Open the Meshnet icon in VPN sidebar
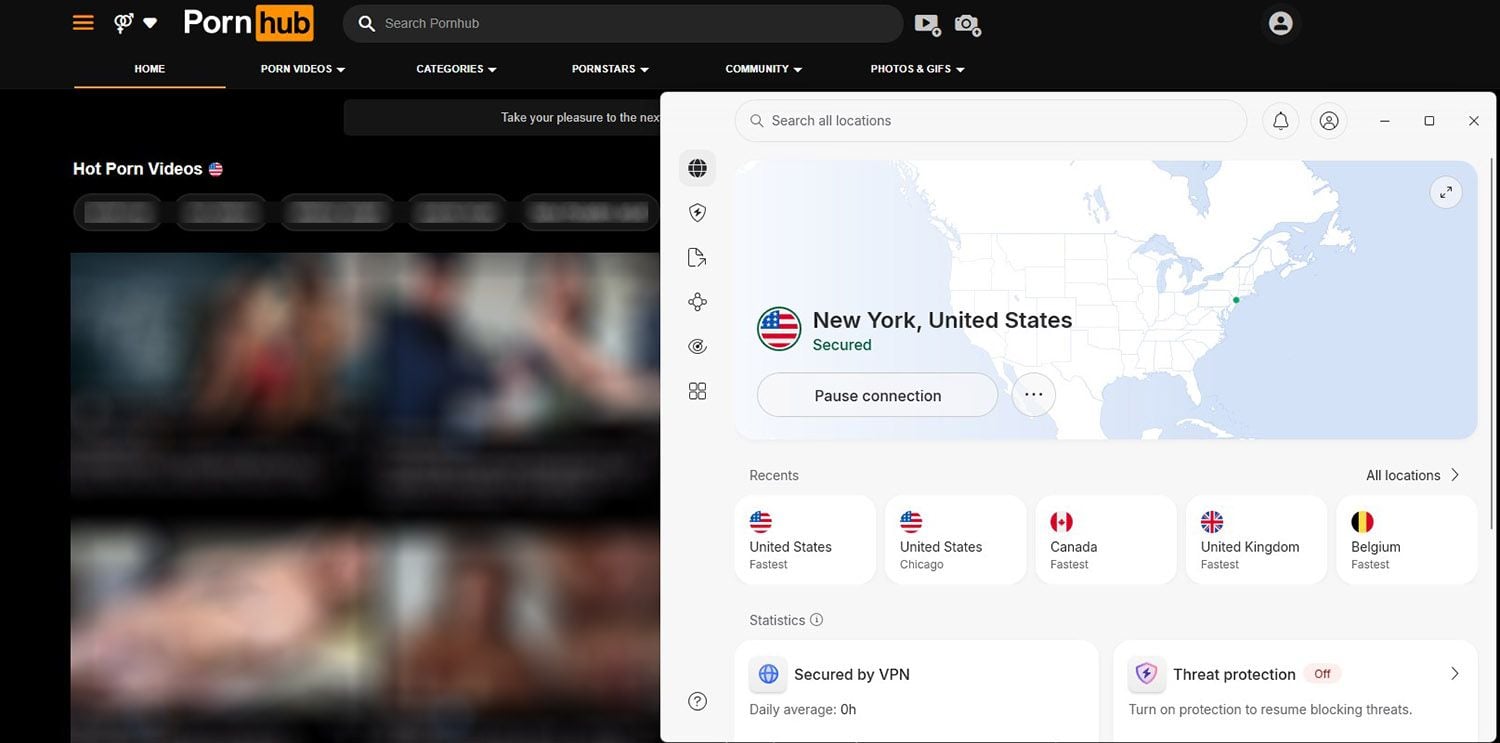This screenshot has width=1500, height=743. [x=697, y=302]
